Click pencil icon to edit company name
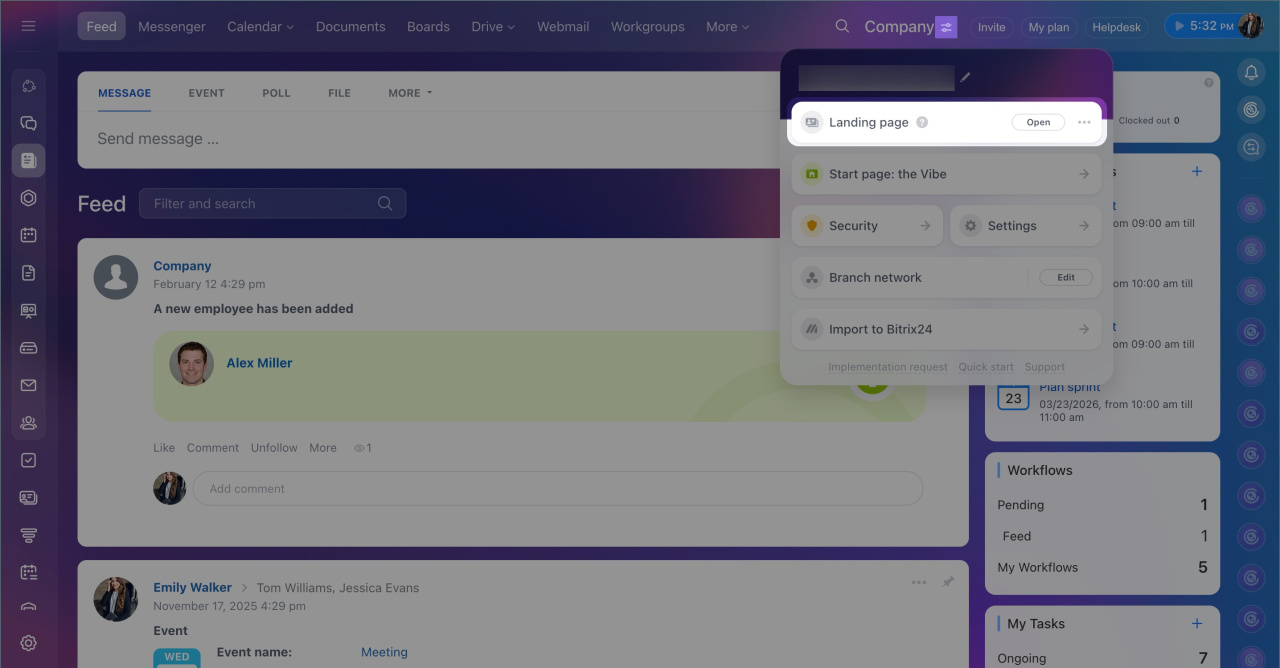This screenshot has width=1280, height=668. (965, 77)
